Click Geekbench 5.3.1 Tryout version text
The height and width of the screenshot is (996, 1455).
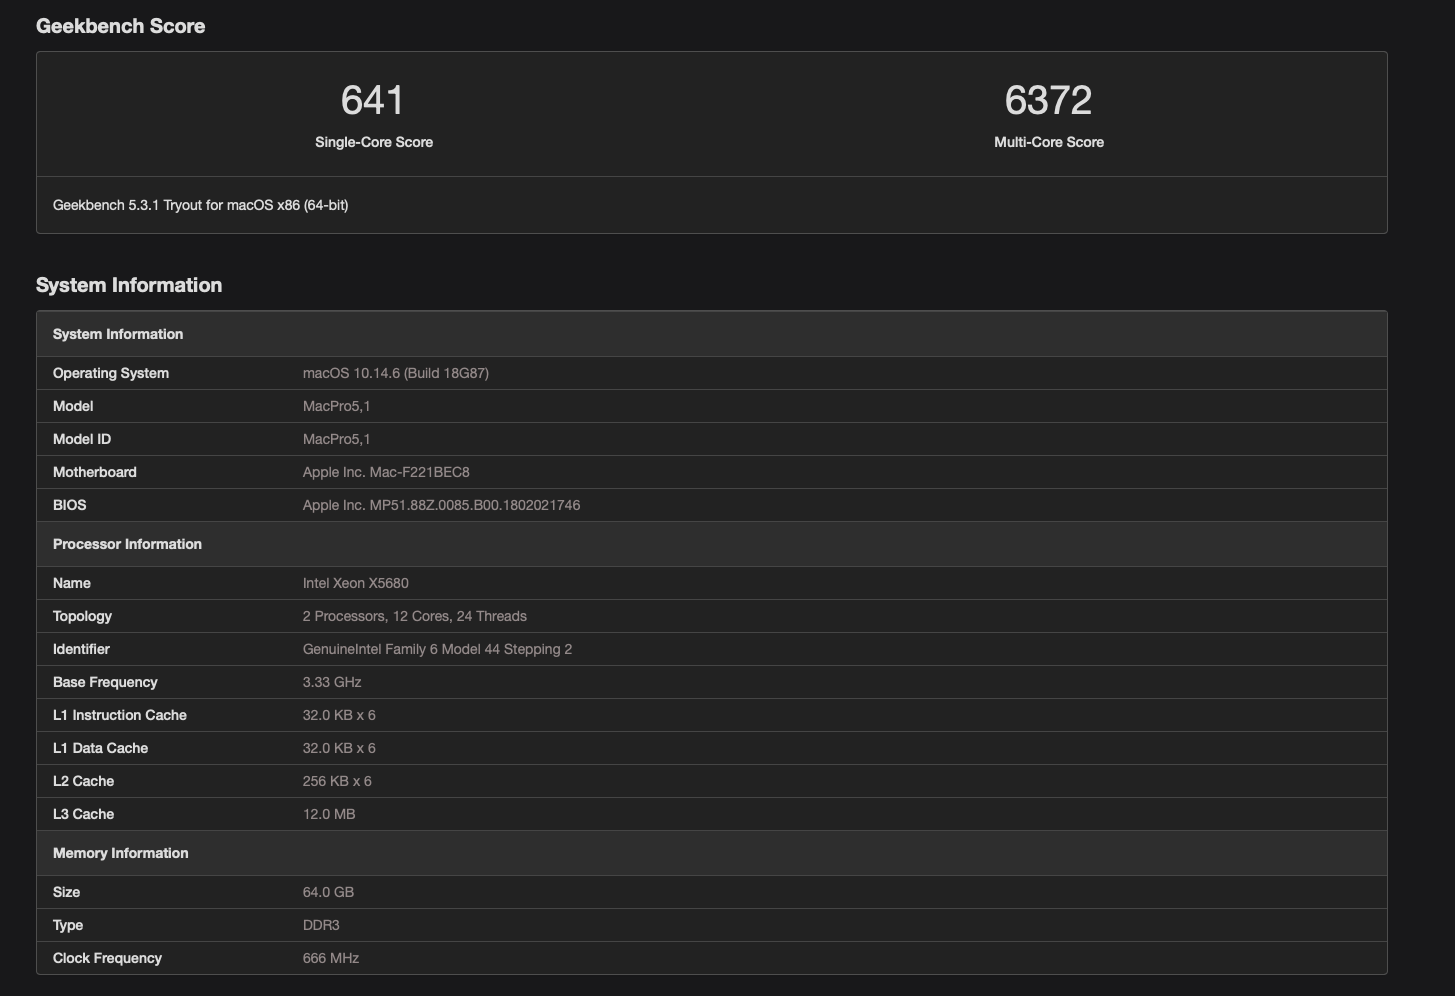201,205
